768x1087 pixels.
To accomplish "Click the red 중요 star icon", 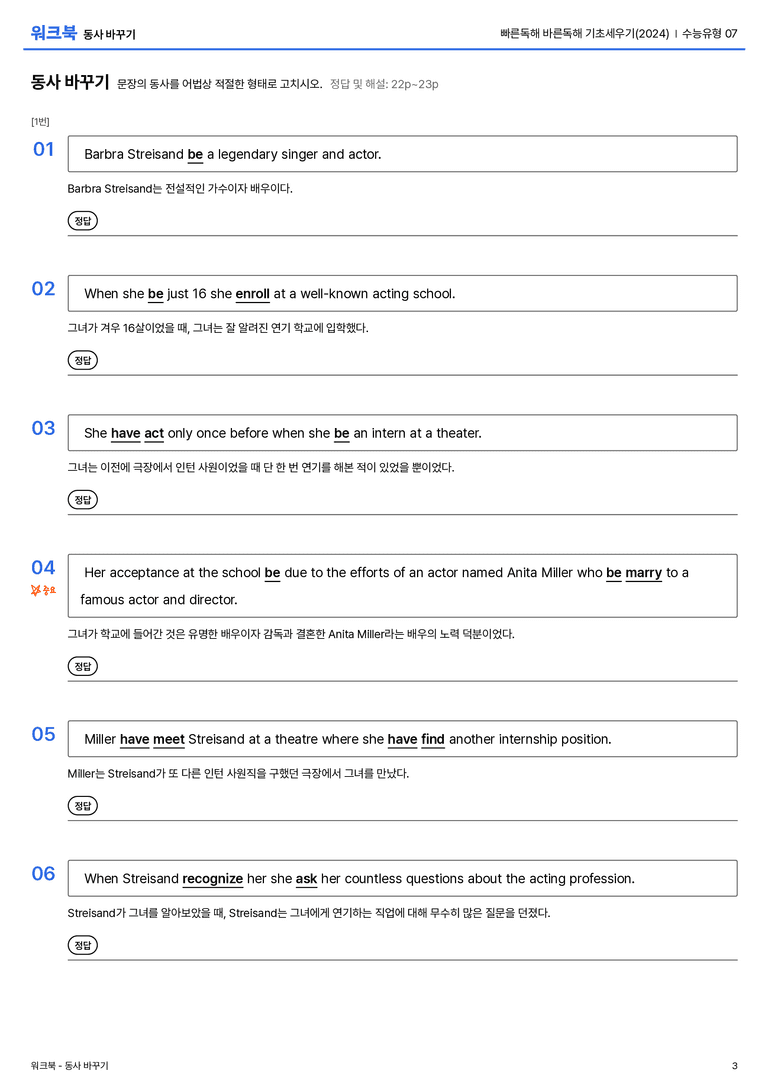I will [43, 590].
